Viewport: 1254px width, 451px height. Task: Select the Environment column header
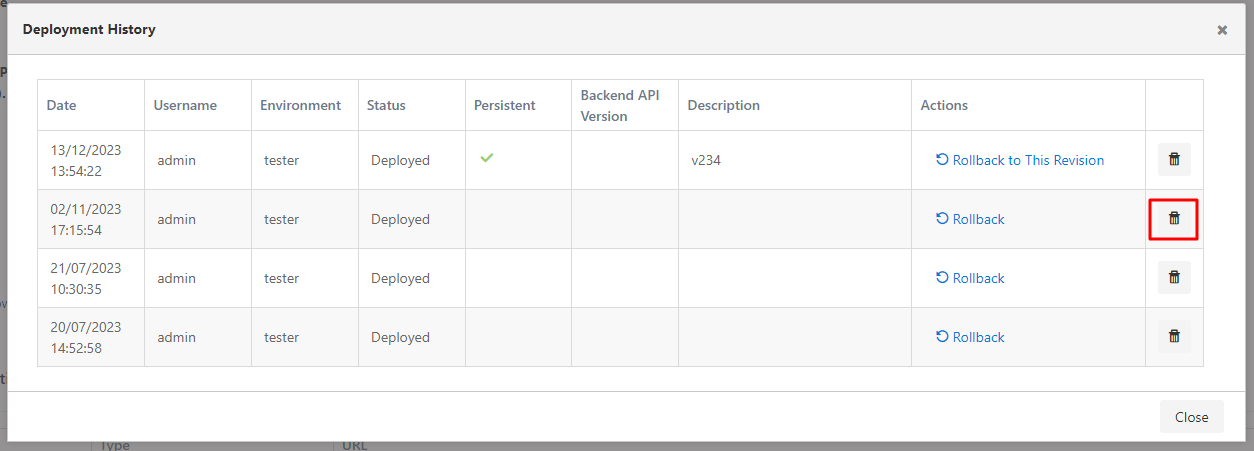click(x=300, y=105)
